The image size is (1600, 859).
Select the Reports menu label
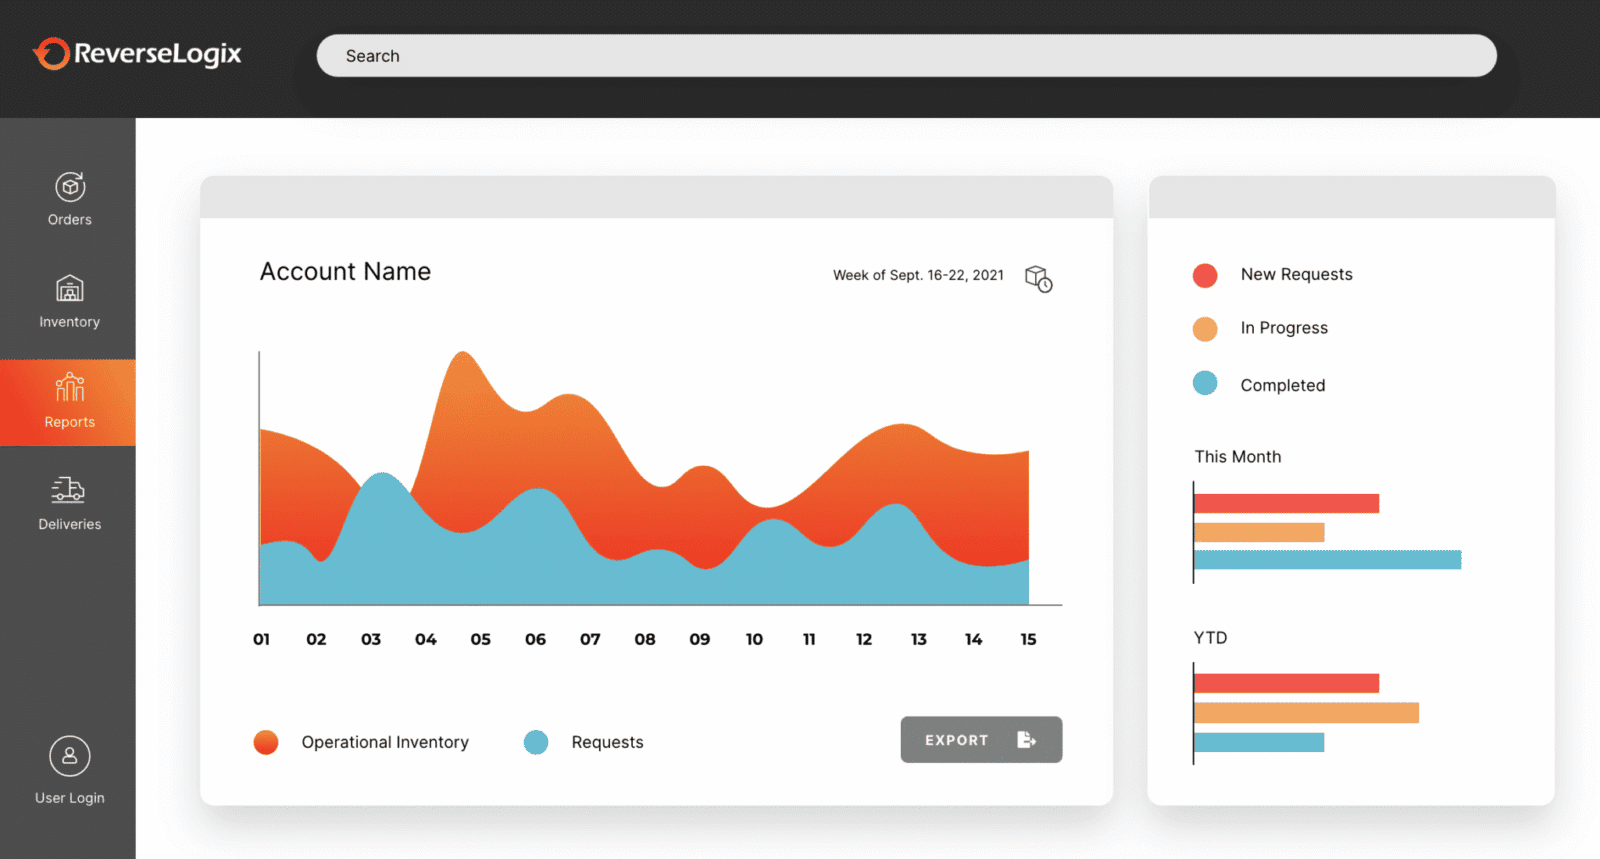tap(70, 422)
